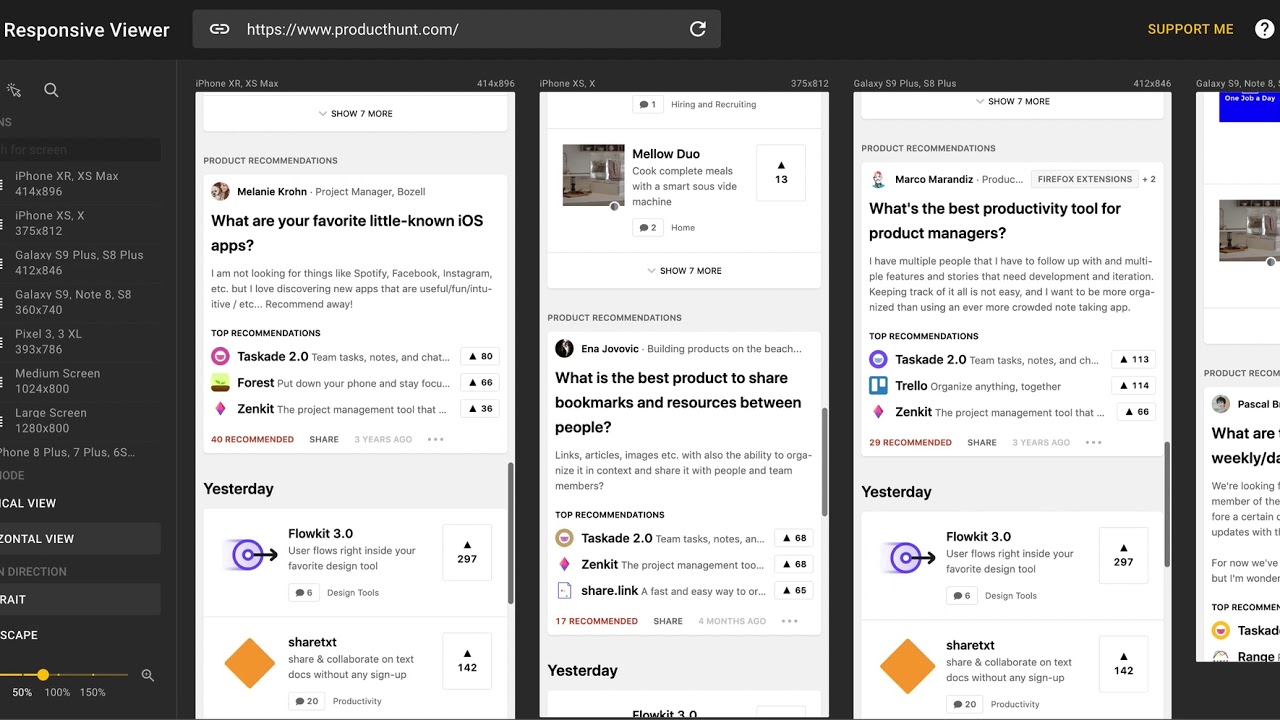The image size is (1280, 720).
Task: Select Medium Screen 1024x800 in sidebar
Action: pyautogui.click(x=80, y=381)
